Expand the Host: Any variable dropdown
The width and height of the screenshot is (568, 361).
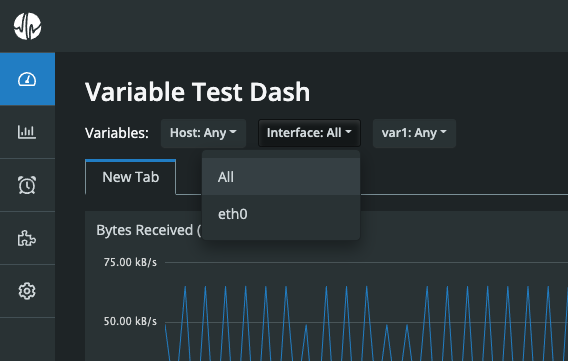(203, 133)
